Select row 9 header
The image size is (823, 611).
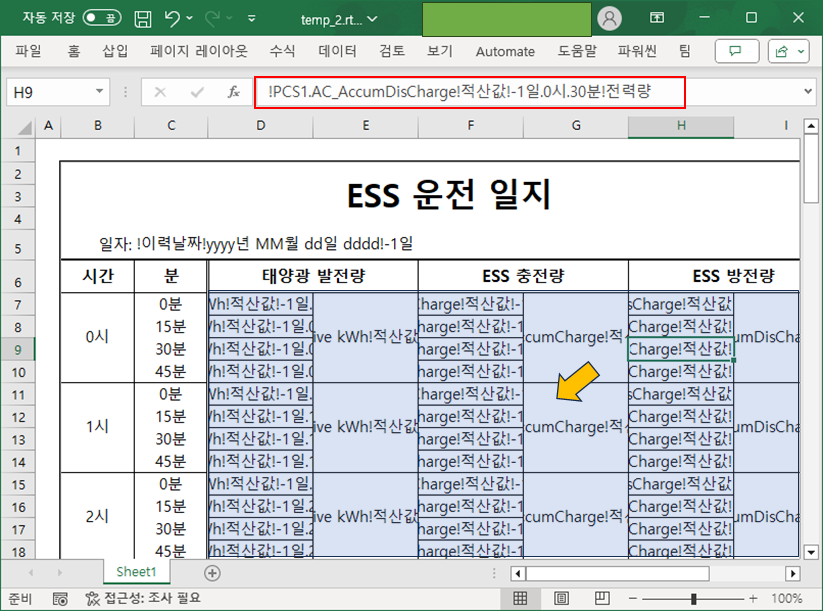(18, 350)
